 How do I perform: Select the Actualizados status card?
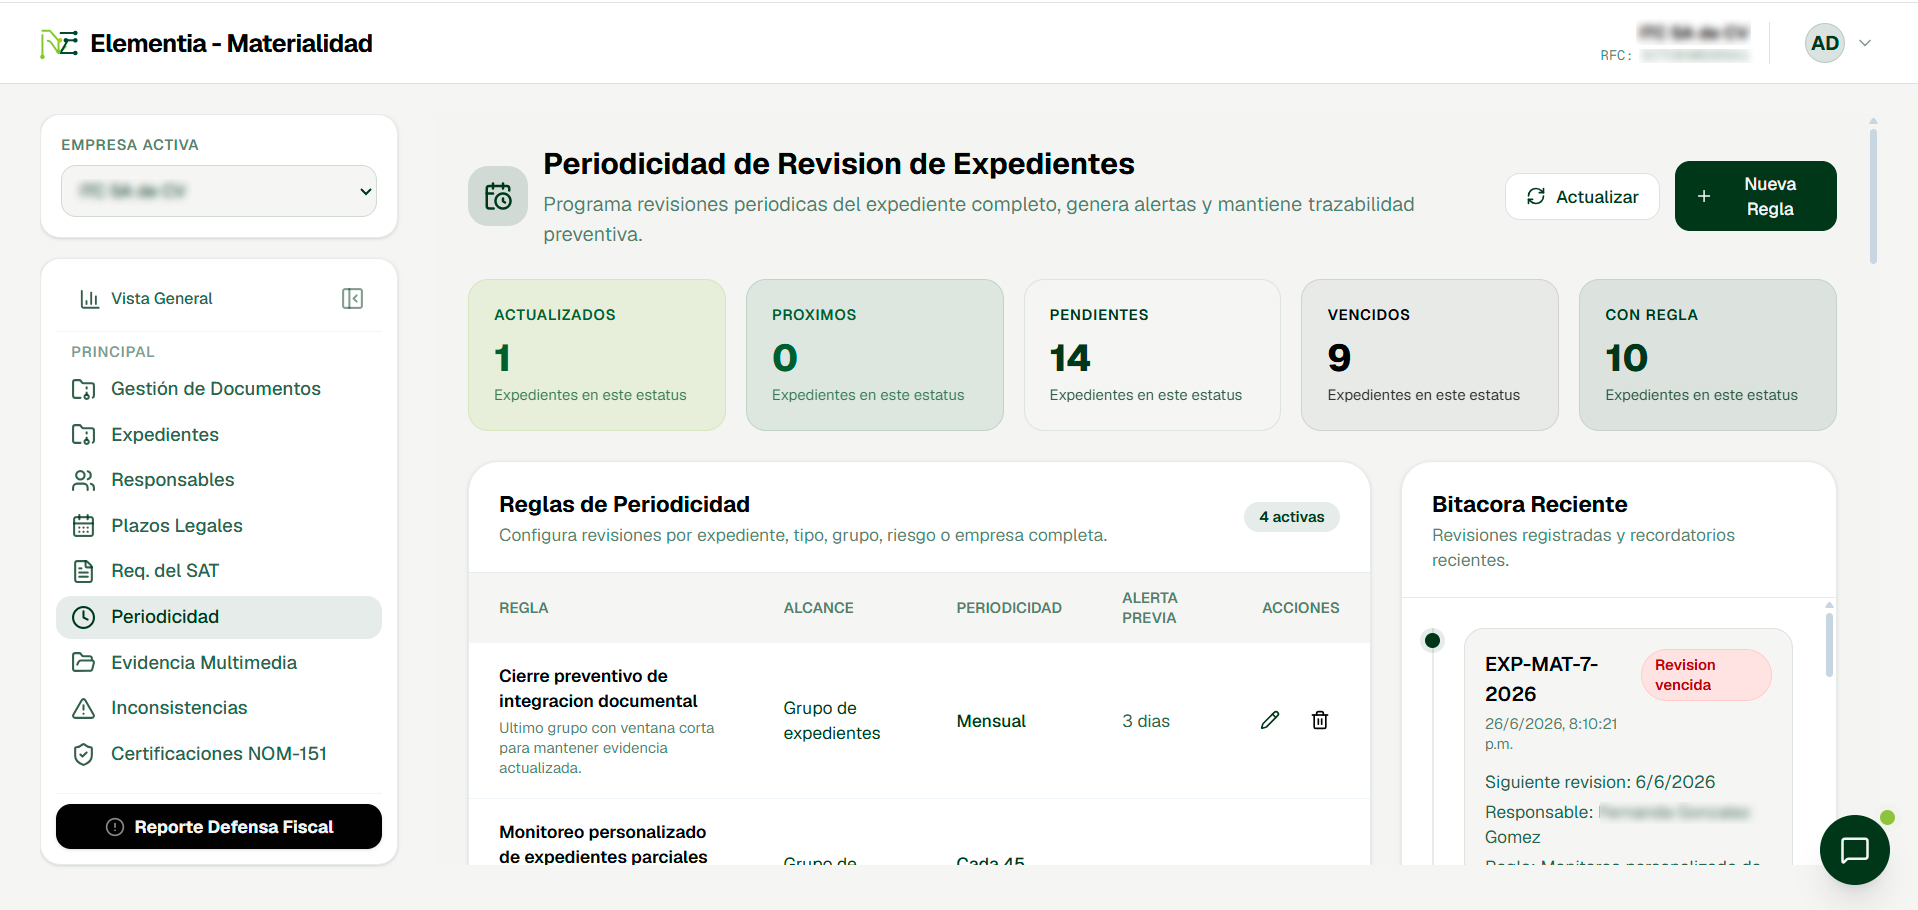(597, 355)
